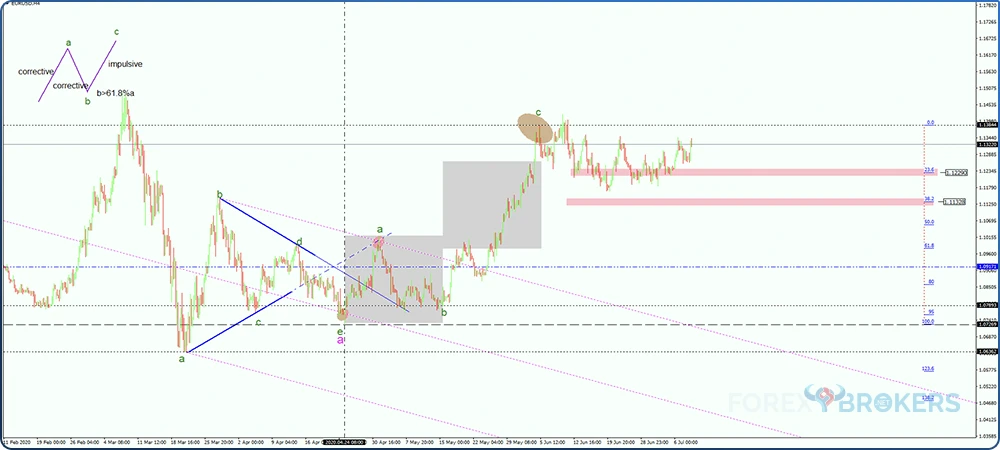Click the upper pink zone at 23.6 level
The width and height of the screenshot is (1000, 450).
click(x=747, y=172)
